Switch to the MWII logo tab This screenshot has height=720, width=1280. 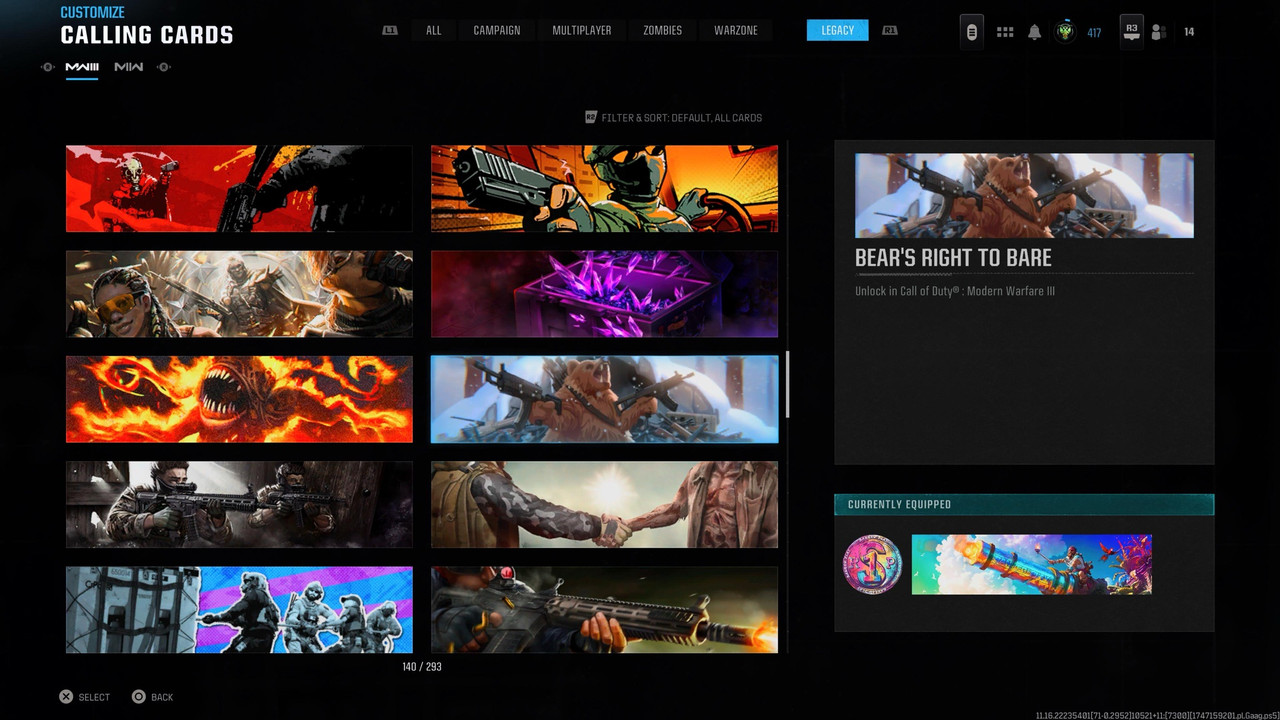click(129, 67)
